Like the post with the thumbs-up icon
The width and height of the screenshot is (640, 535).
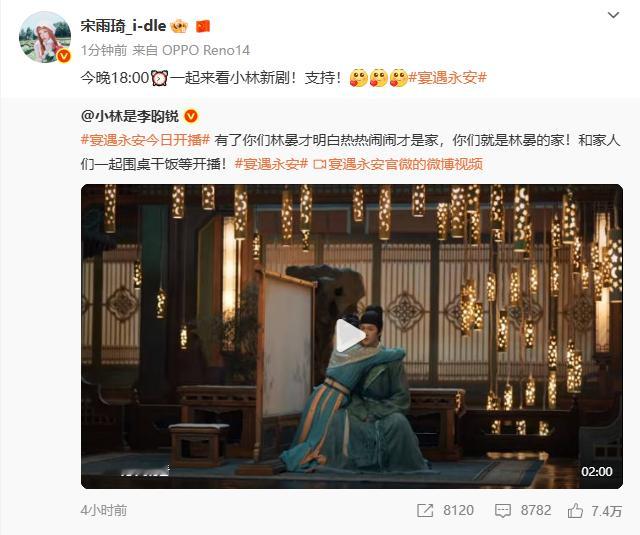coord(575,511)
